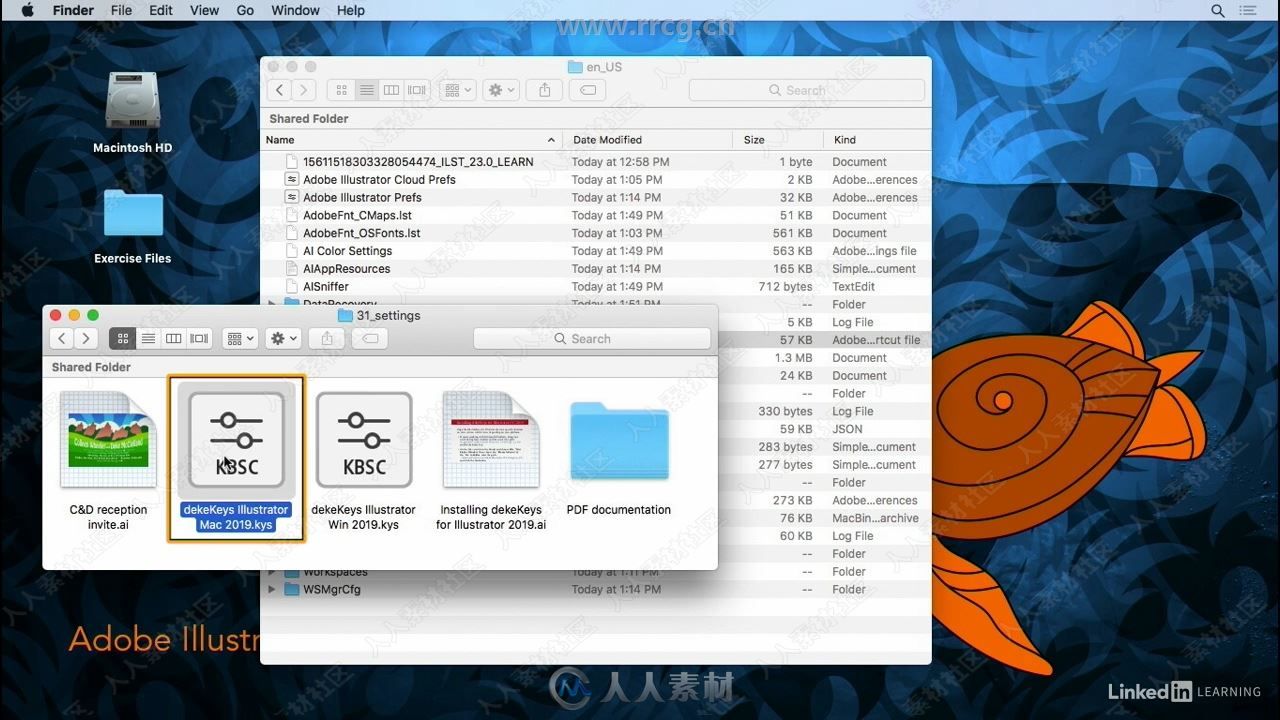The height and width of the screenshot is (720, 1280).
Task: Select AIAppResources file
Action: point(596,269)
